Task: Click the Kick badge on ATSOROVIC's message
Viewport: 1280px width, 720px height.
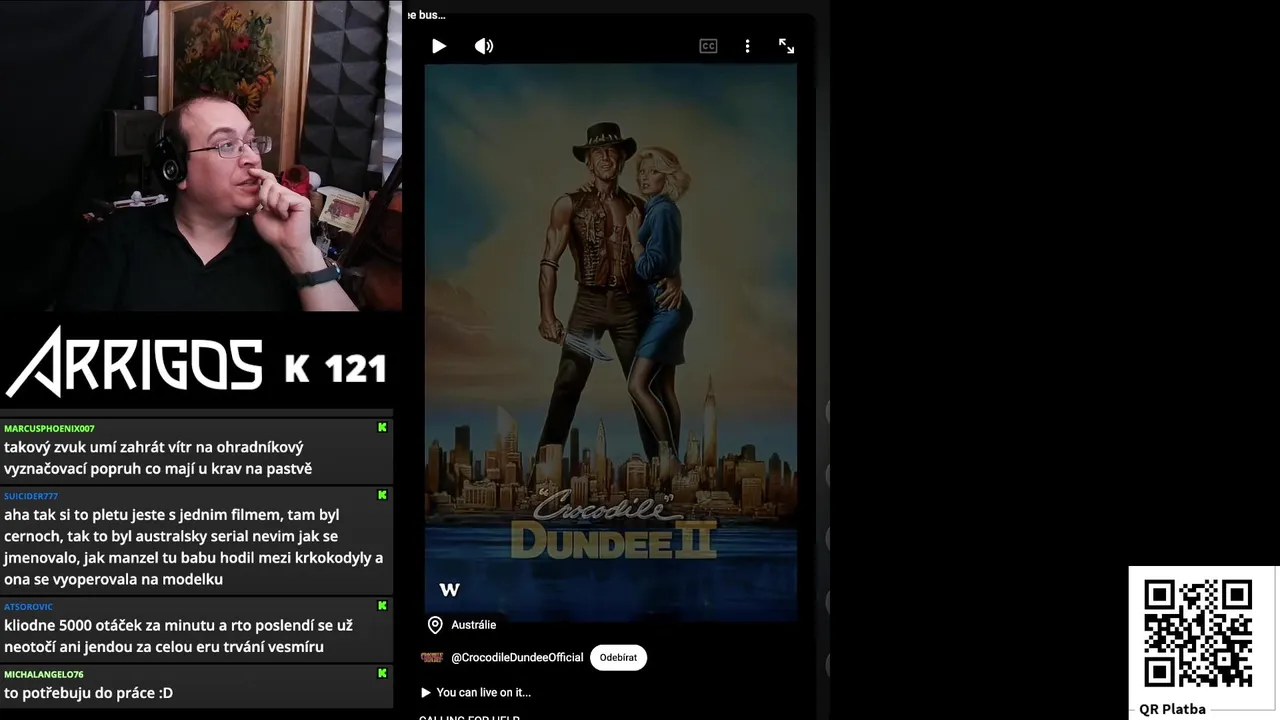Action: pyautogui.click(x=382, y=606)
